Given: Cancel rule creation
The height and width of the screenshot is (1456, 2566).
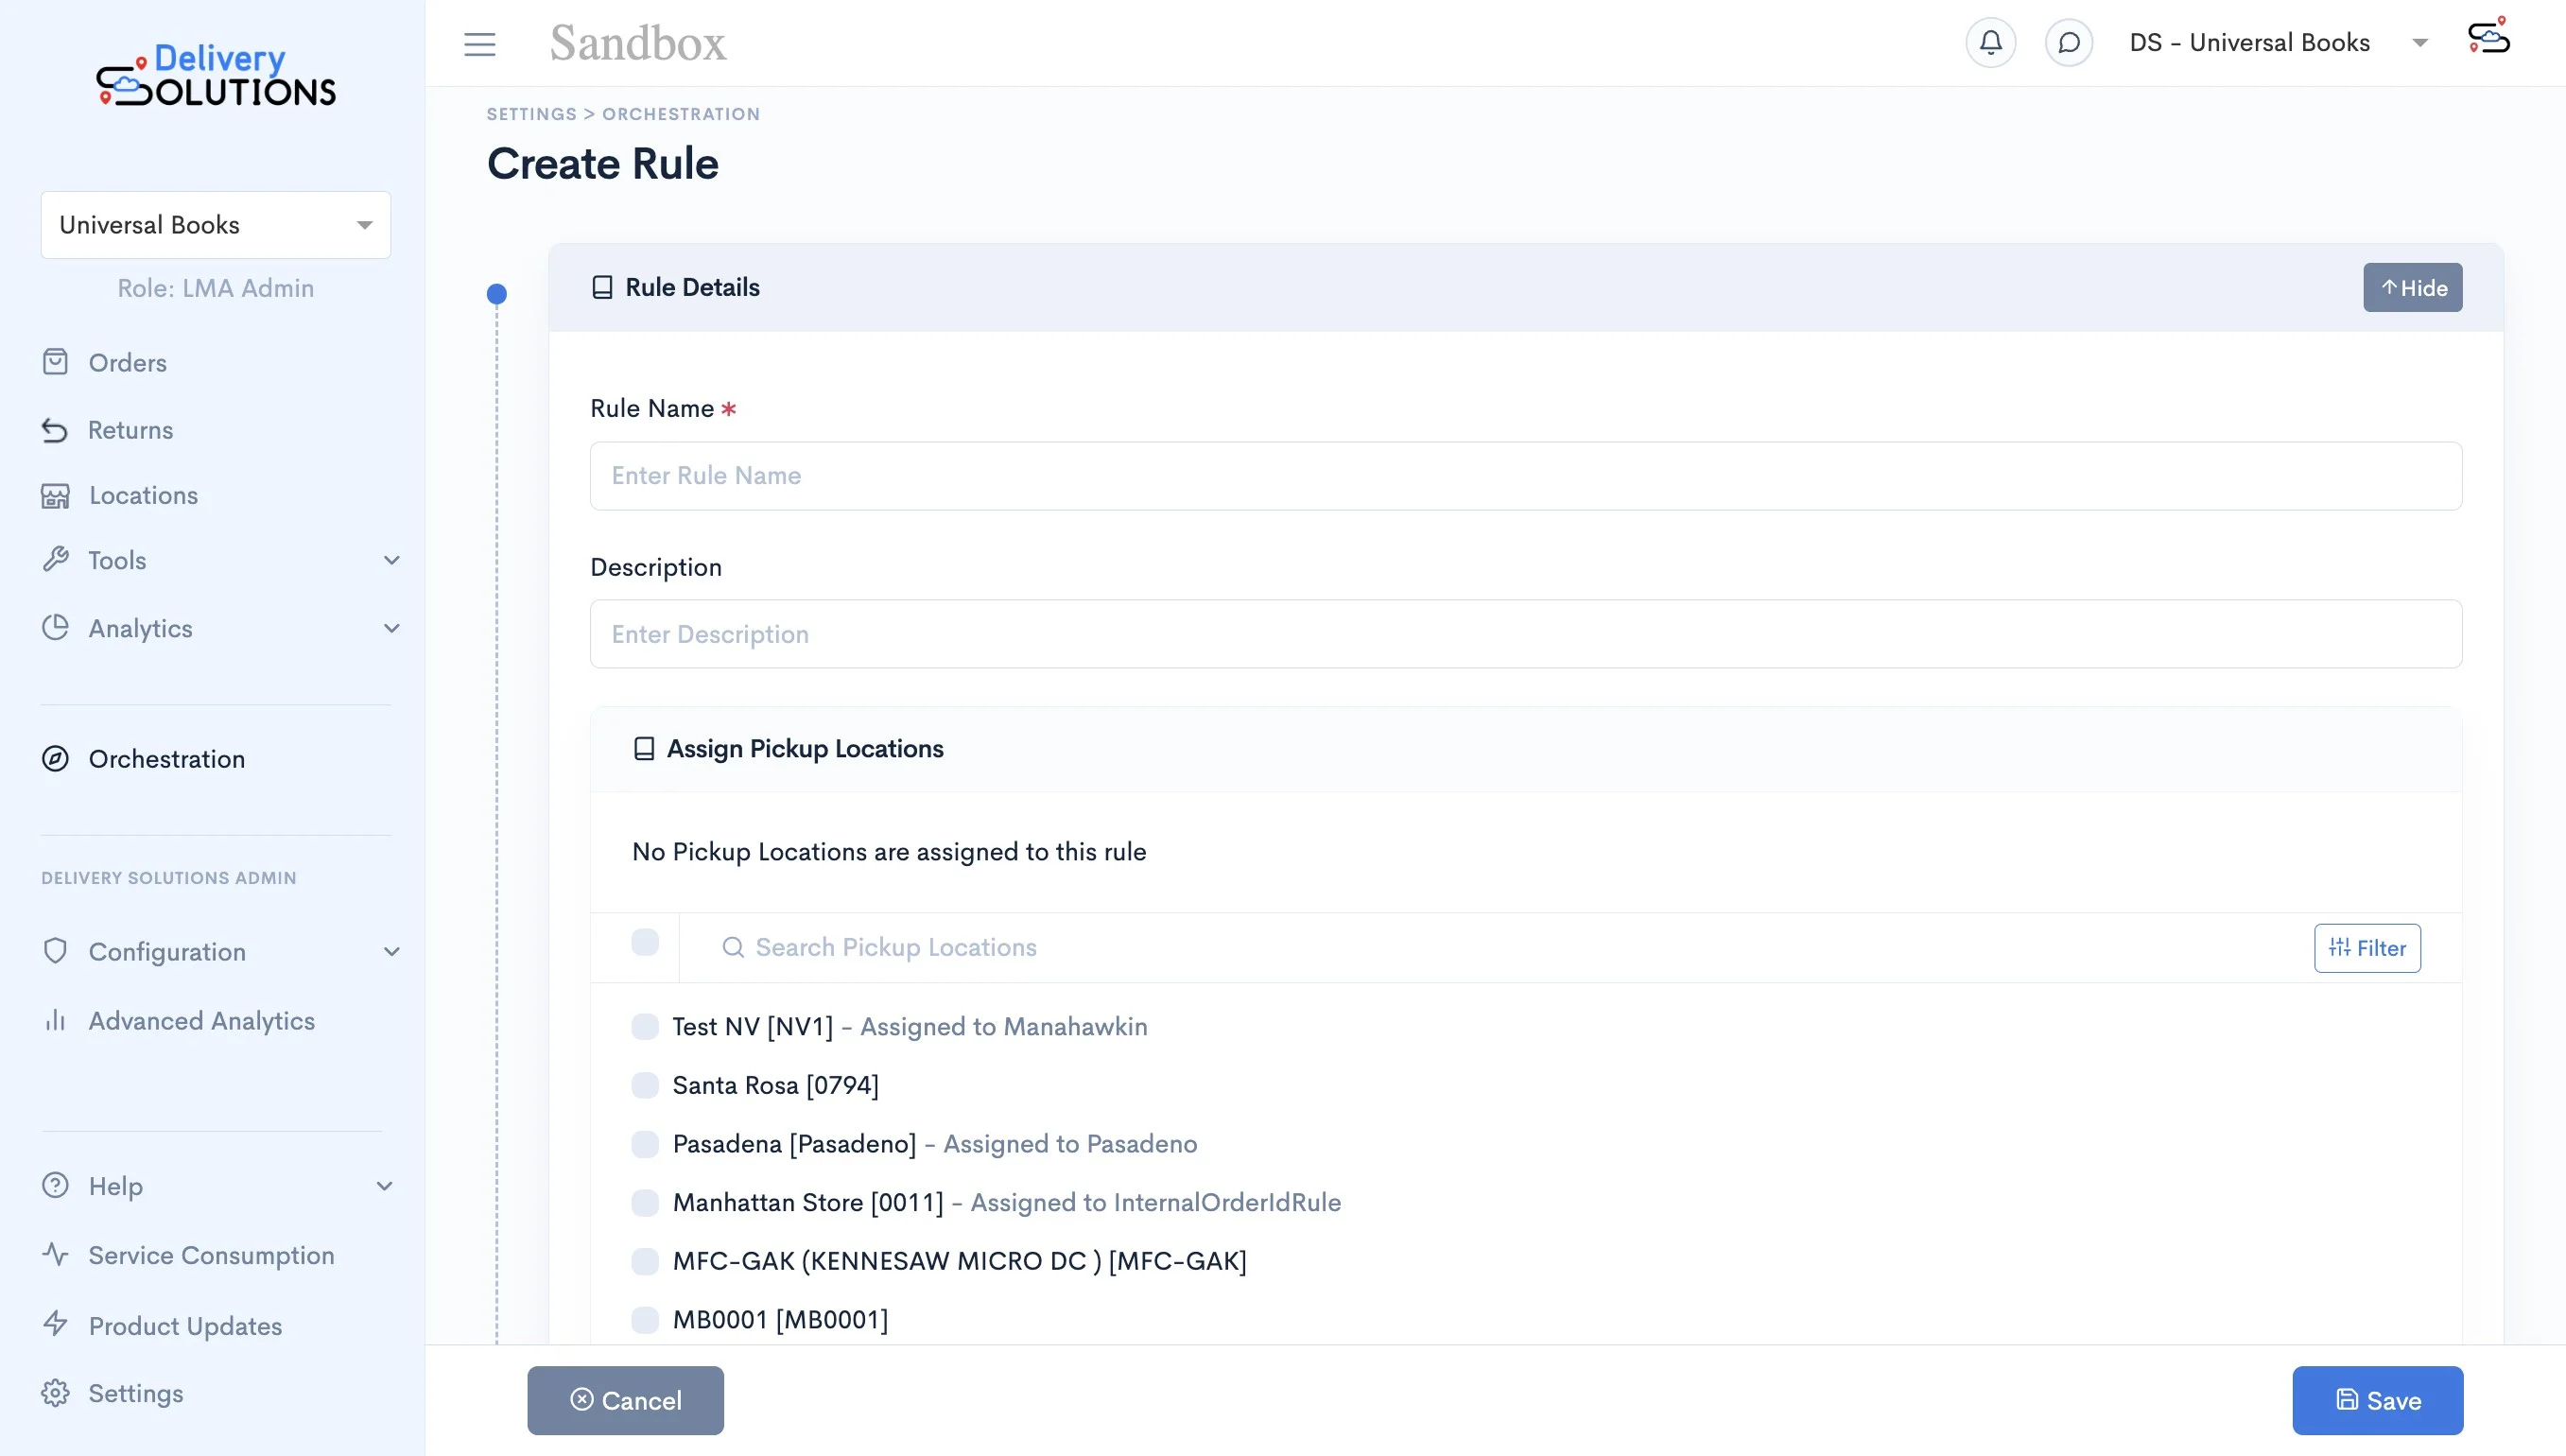Looking at the screenshot, I should pyautogui.click(x=626, y=1400).
